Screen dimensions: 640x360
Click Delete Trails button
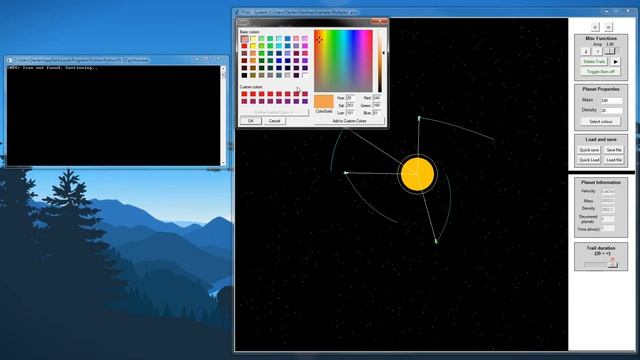point(594,62)
